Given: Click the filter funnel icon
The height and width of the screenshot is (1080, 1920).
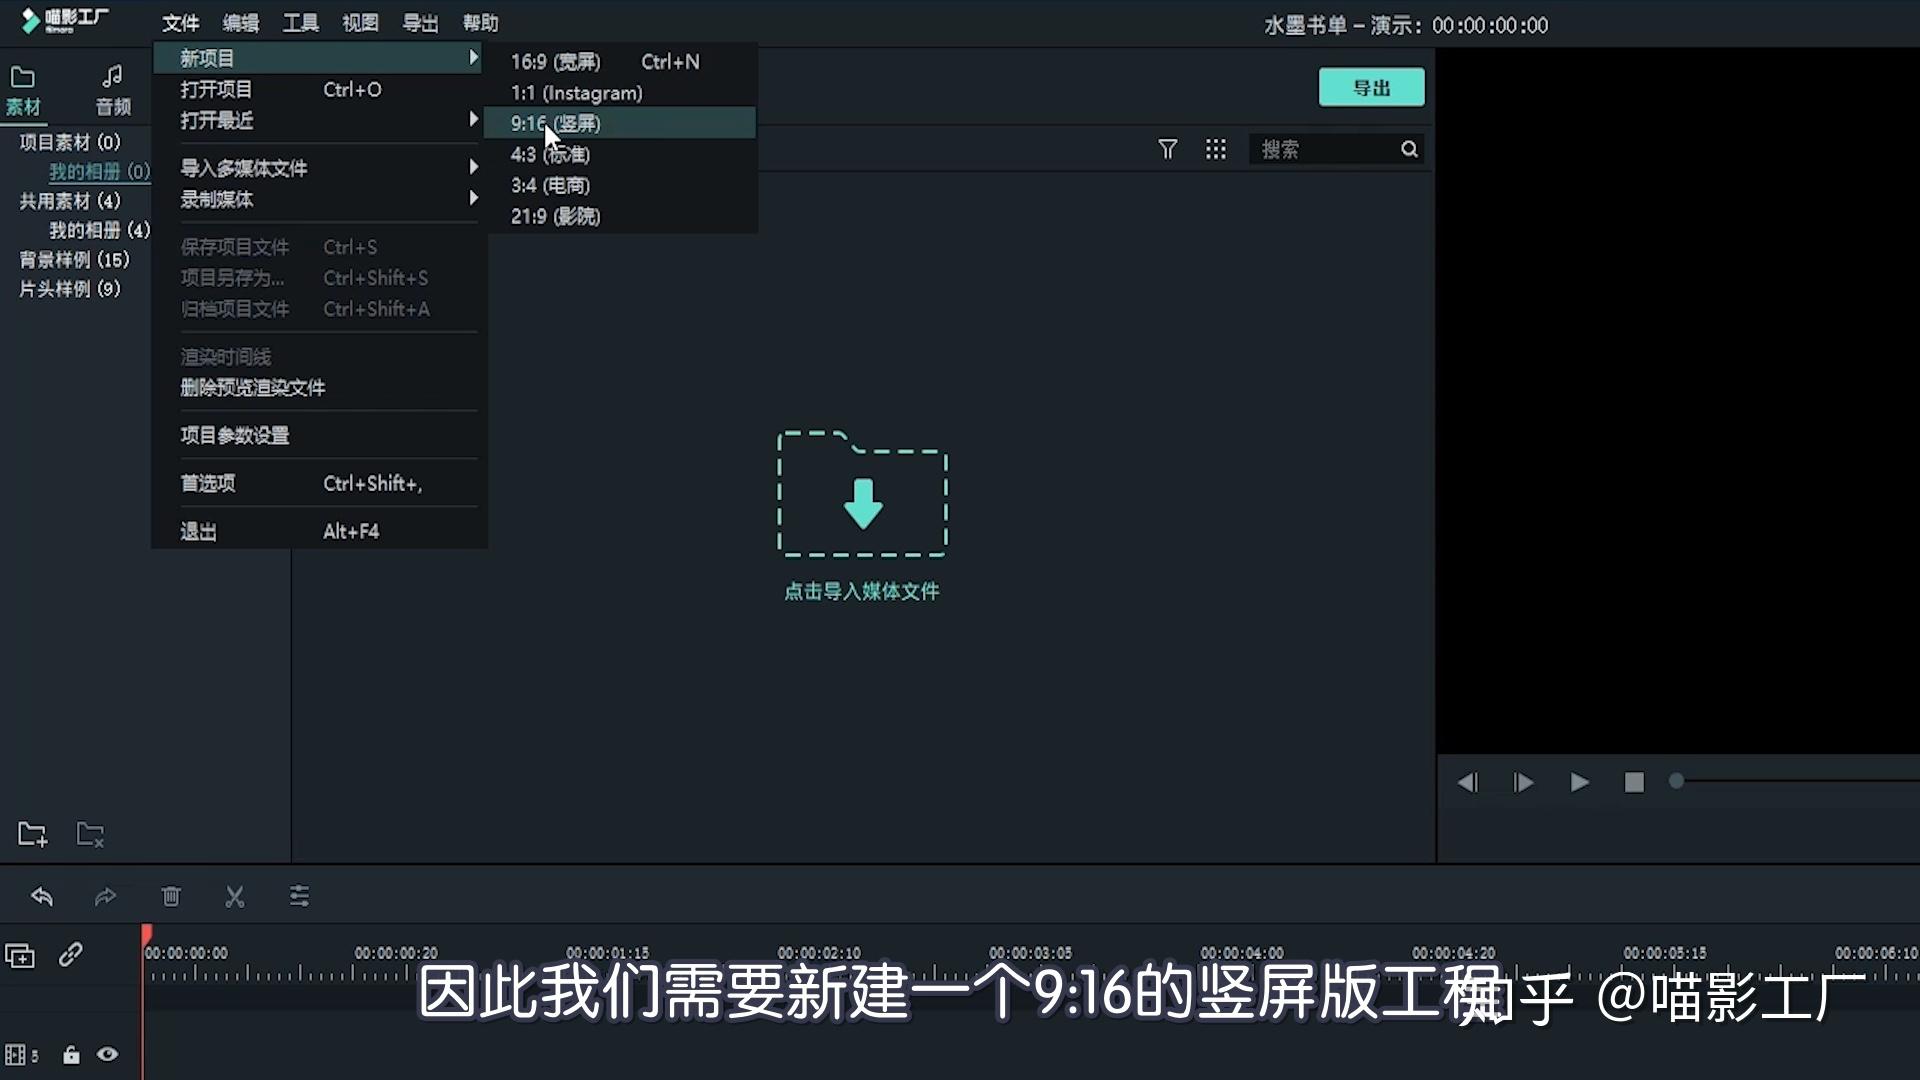Looking at the screenshot, I should pos(1167,149).
